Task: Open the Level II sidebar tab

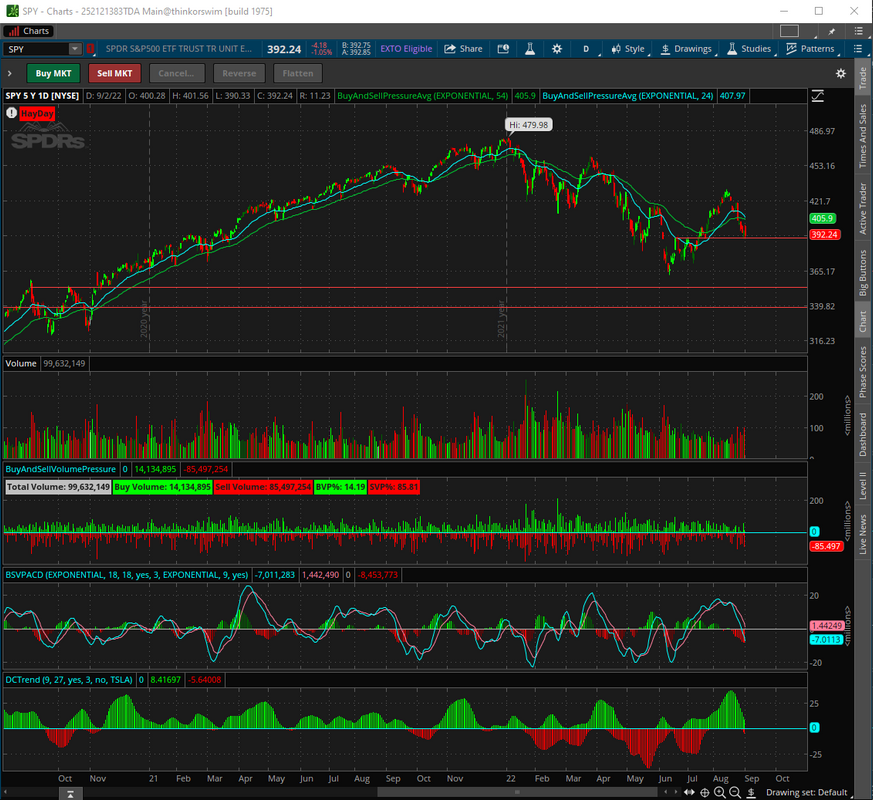Action: point(862,485)
